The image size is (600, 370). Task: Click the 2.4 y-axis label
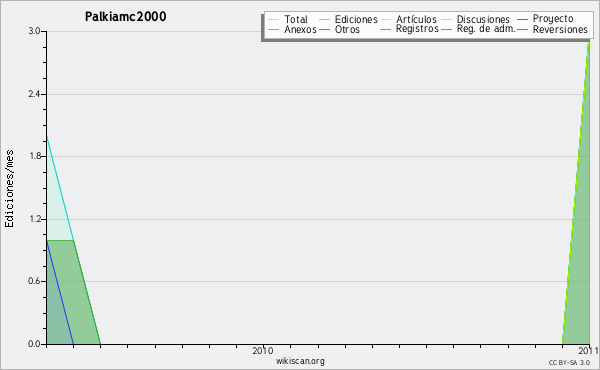[34, 94]
